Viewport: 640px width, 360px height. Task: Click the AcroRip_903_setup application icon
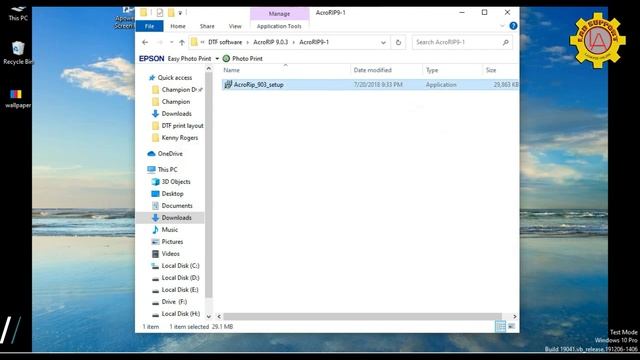228,84
